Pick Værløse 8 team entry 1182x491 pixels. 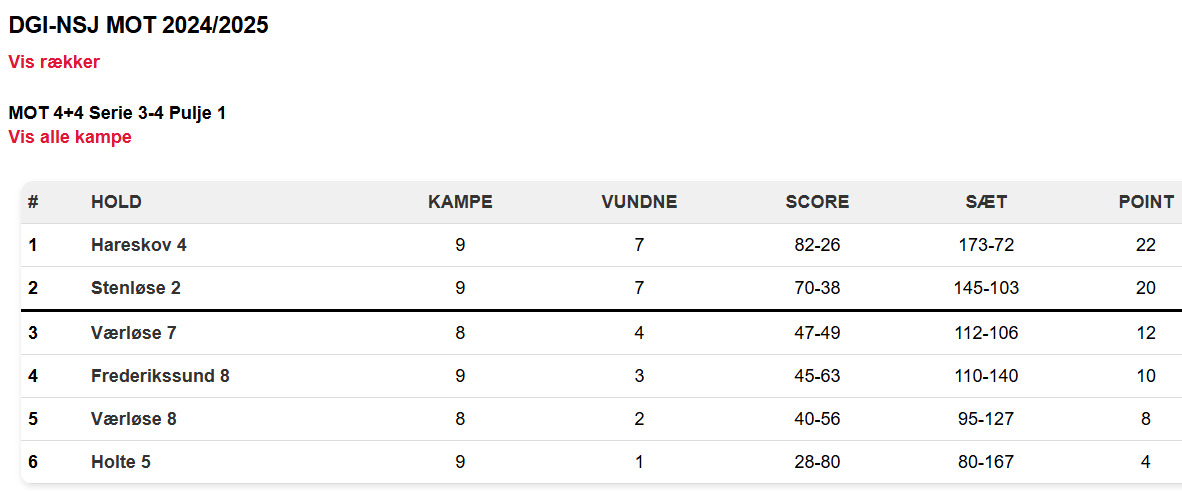click(133, 419)
